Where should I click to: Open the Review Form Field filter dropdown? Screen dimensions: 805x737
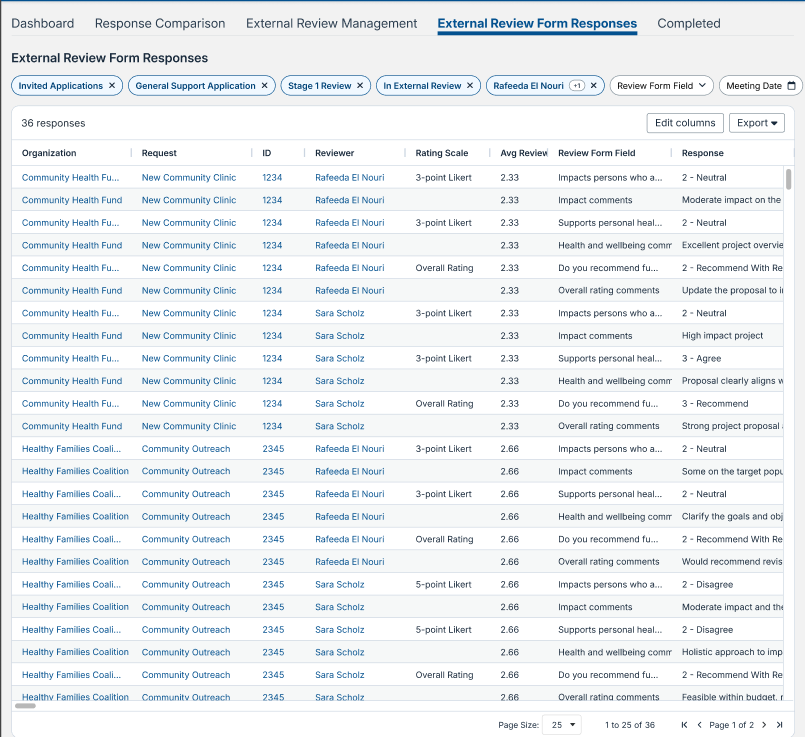[x=661, y=86]
